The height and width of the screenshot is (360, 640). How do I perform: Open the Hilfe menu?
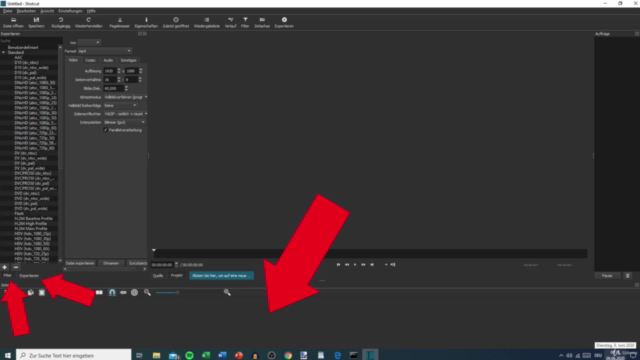coord(91,11)
